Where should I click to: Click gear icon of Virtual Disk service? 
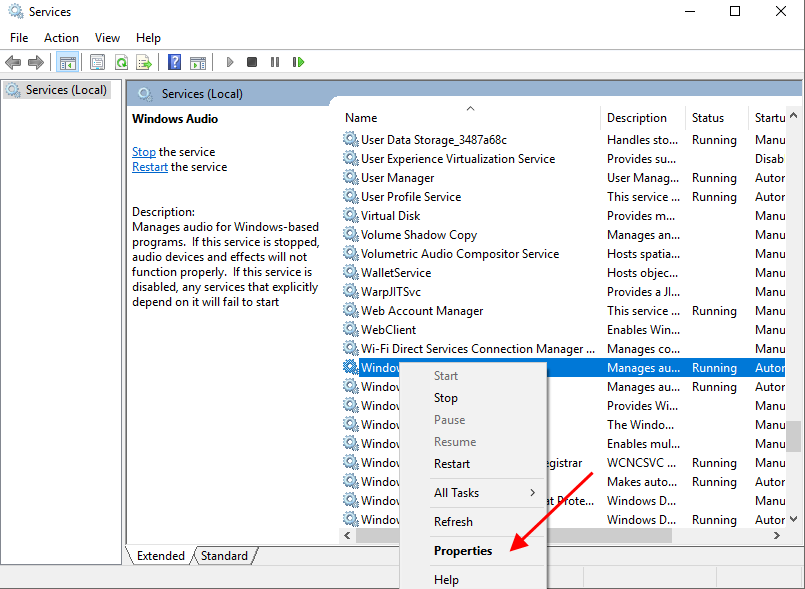point(351,216)
